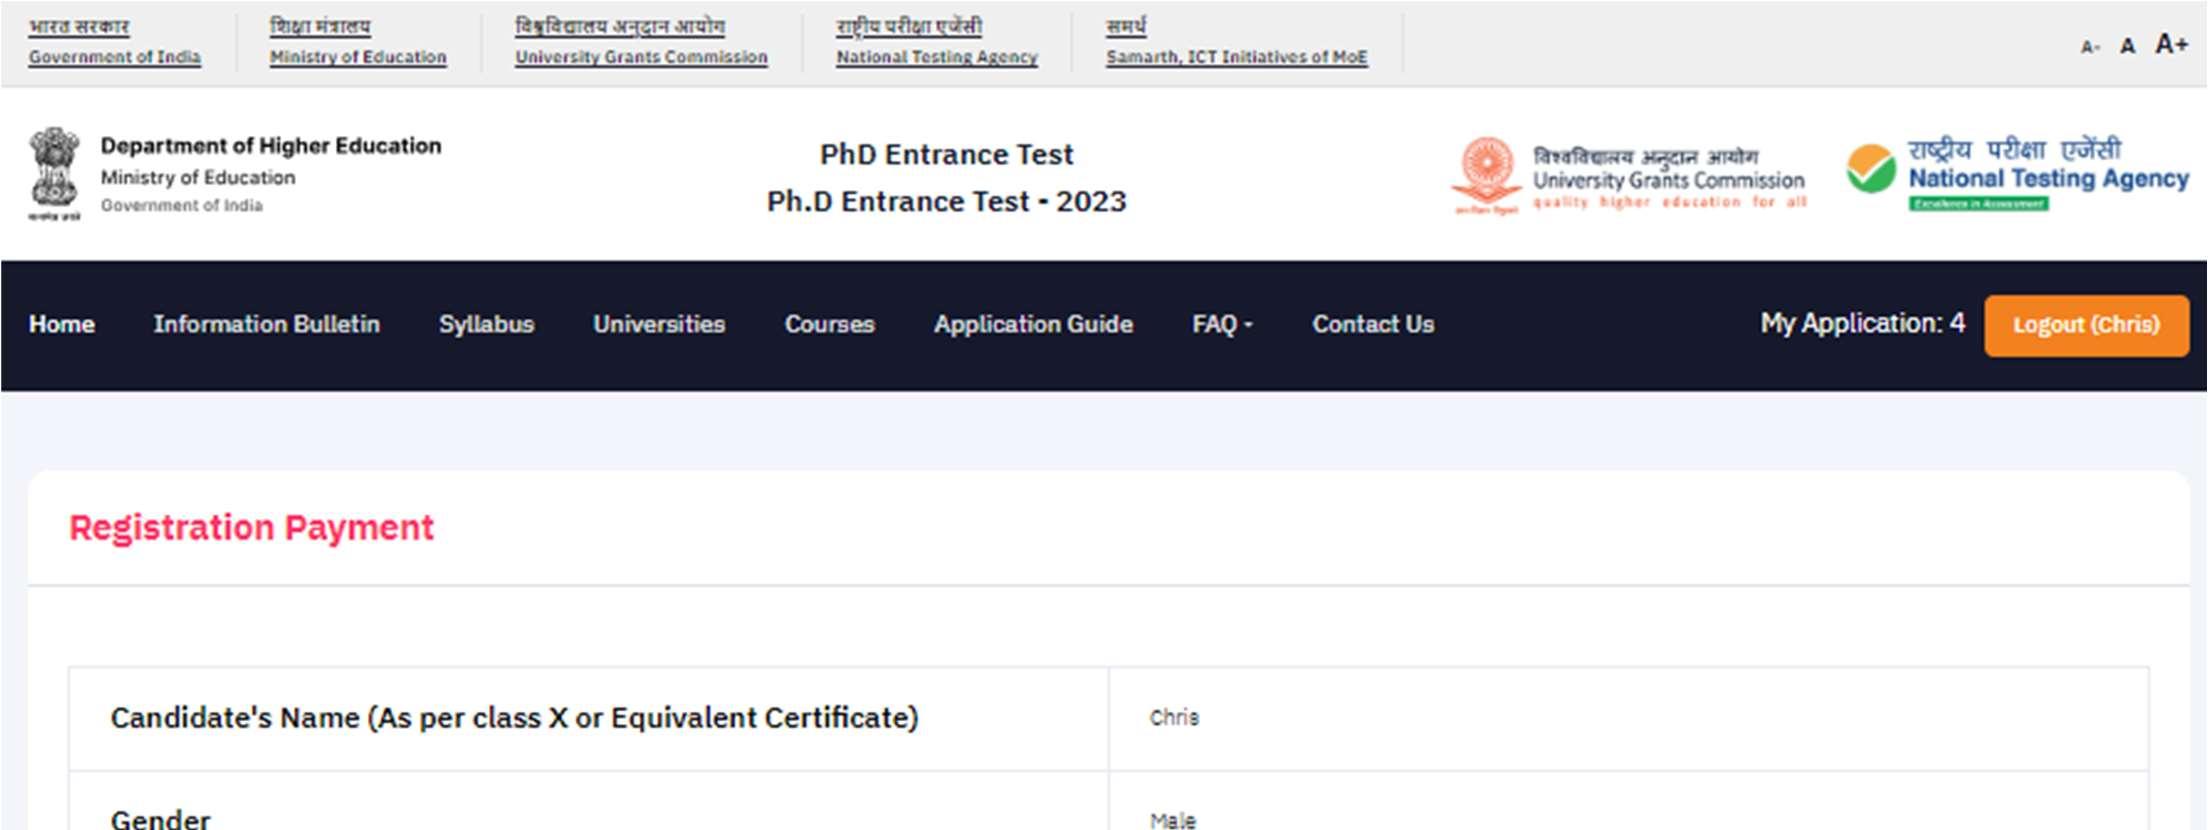Open the Syllabus page
2208x830 pixels.
486,324
